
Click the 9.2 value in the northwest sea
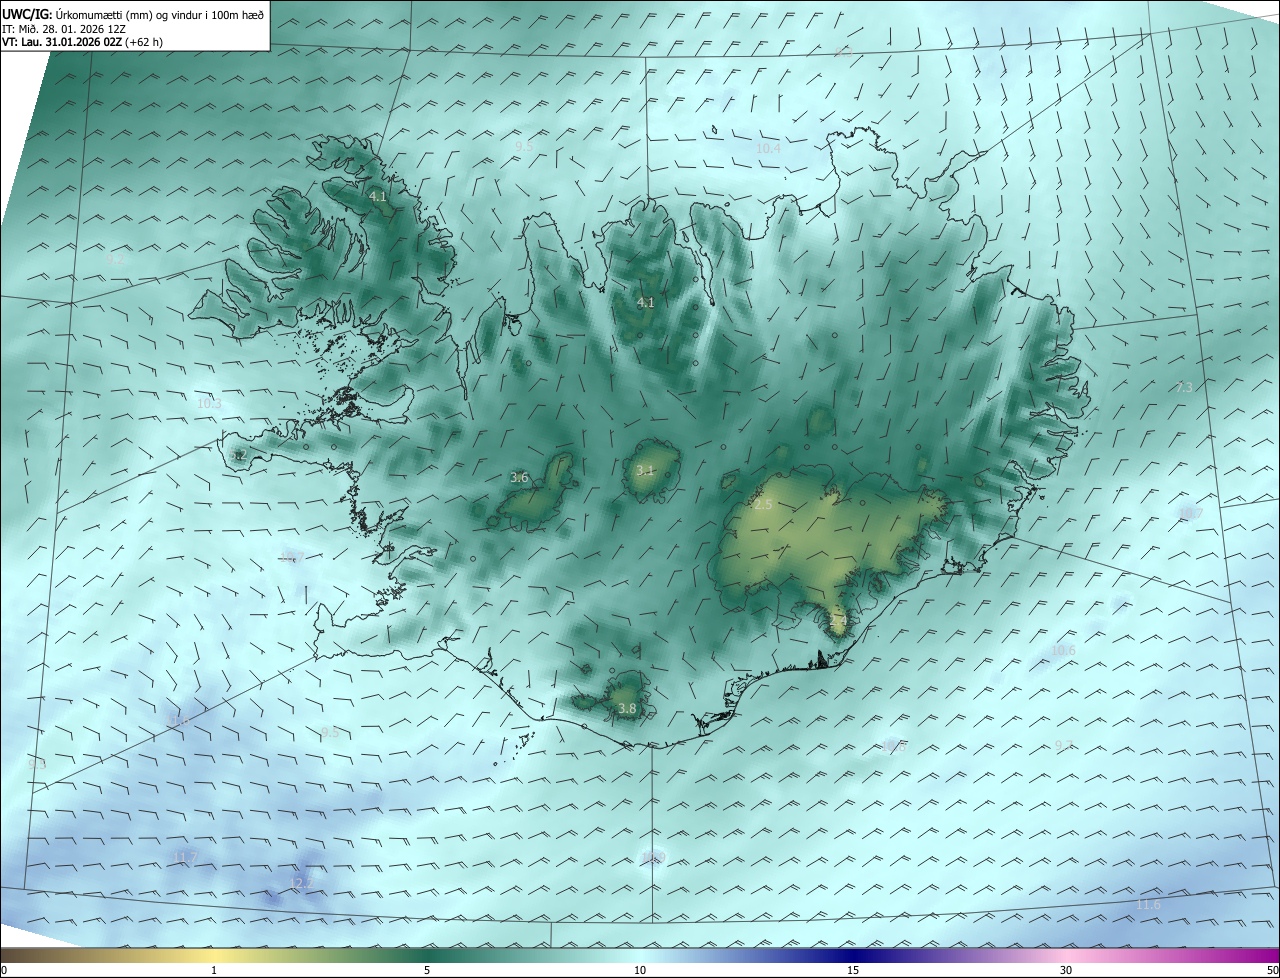click(116, 259)
